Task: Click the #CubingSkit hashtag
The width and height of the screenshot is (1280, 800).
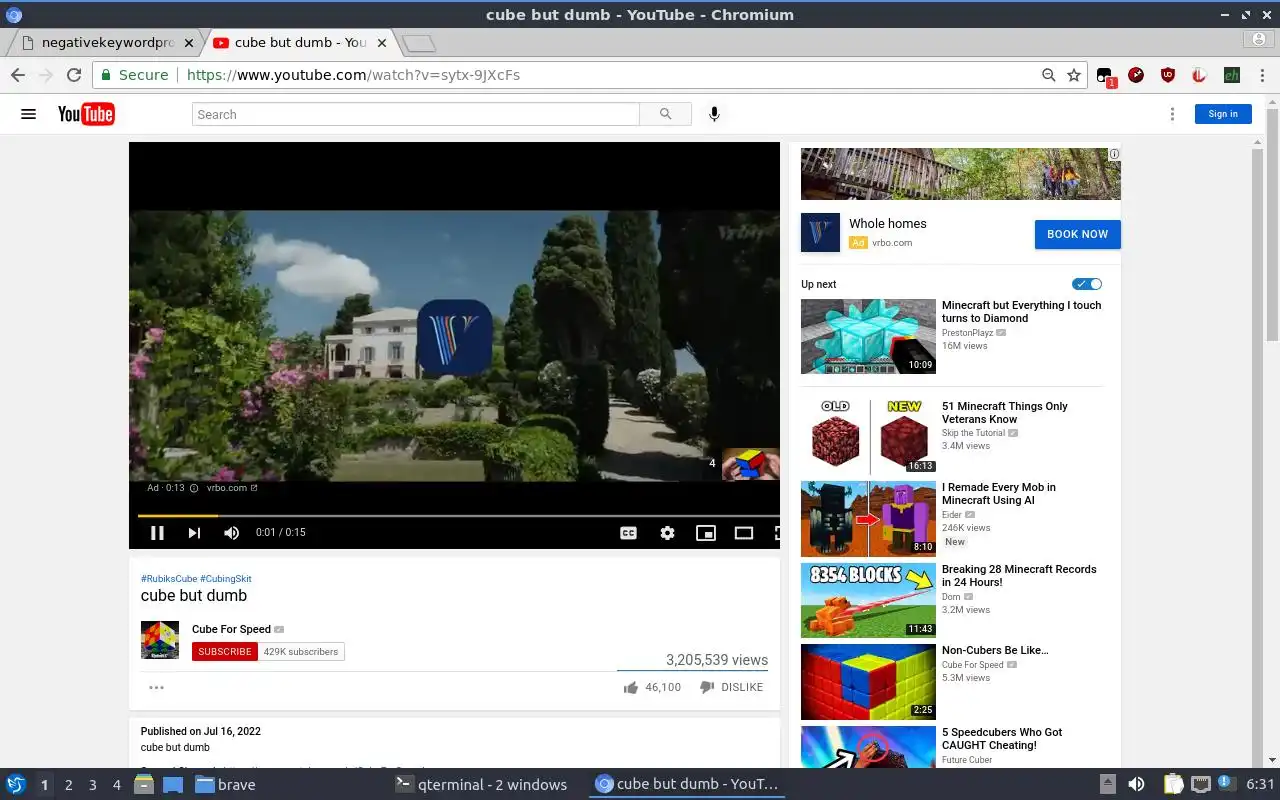Action: click(226, 579)
